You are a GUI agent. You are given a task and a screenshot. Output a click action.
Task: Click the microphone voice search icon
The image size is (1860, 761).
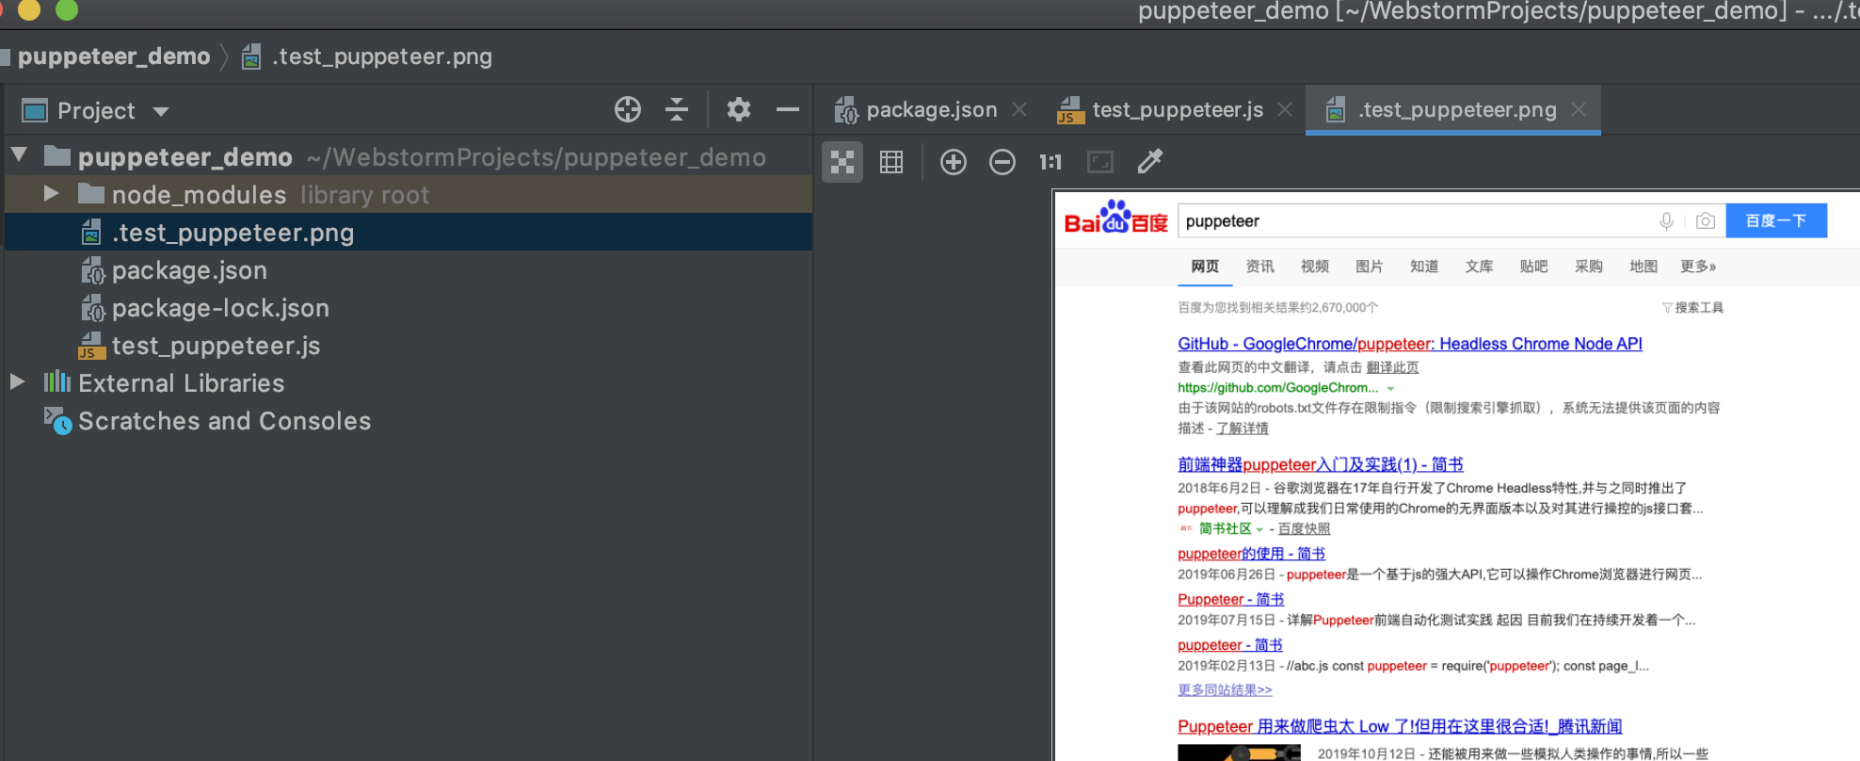coord(1666,221)
